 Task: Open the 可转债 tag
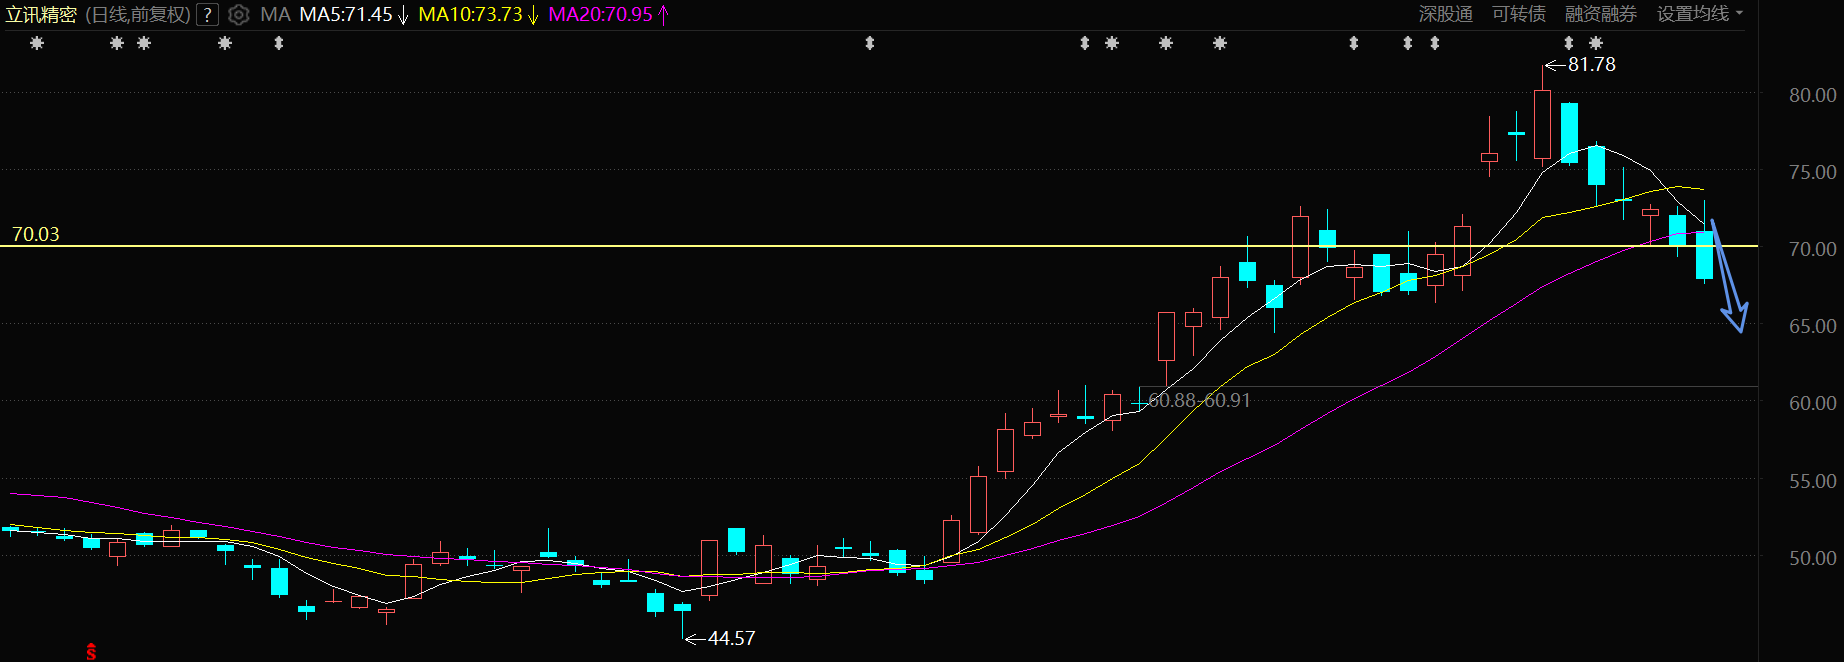pyautogui.click(x=1519, y=14)
